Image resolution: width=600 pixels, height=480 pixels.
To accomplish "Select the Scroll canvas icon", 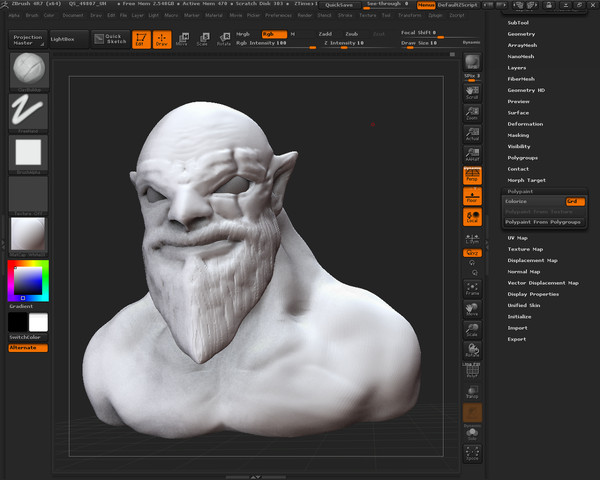I will pos(472,93).
